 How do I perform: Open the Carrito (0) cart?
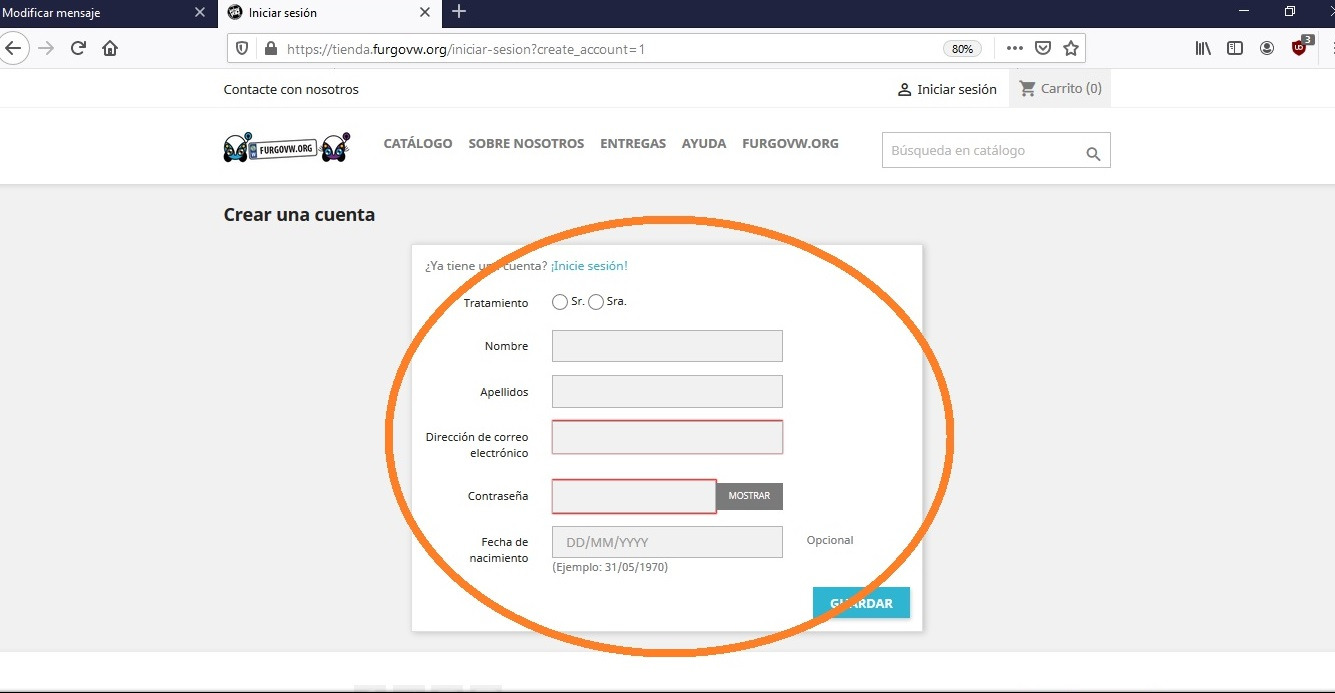click(x=1060, y=88)
